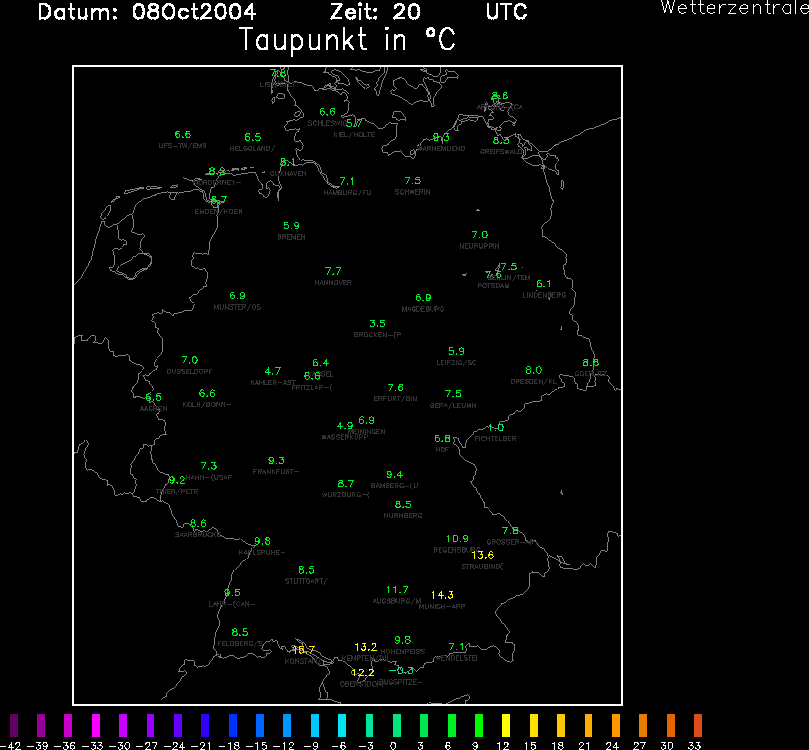This screenshot has height=750, width=809.
Task: Click the SCHWERIN station label
Action: tap(413, 192)
